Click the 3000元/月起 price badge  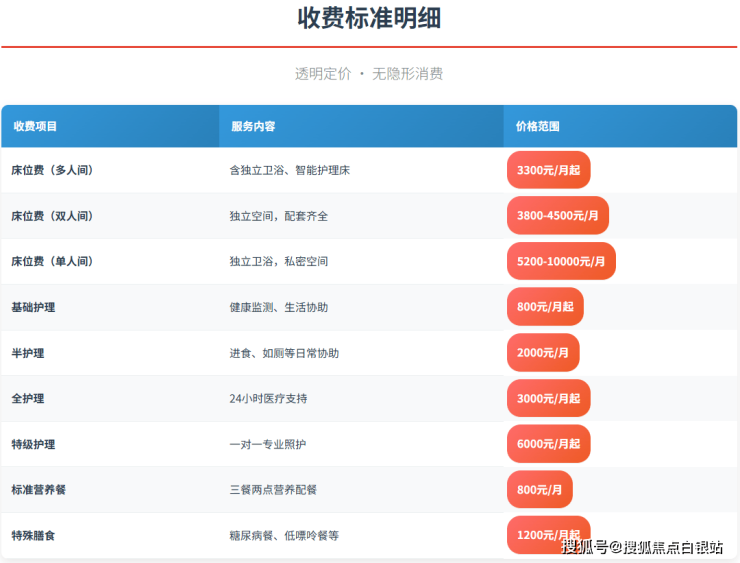549,398
